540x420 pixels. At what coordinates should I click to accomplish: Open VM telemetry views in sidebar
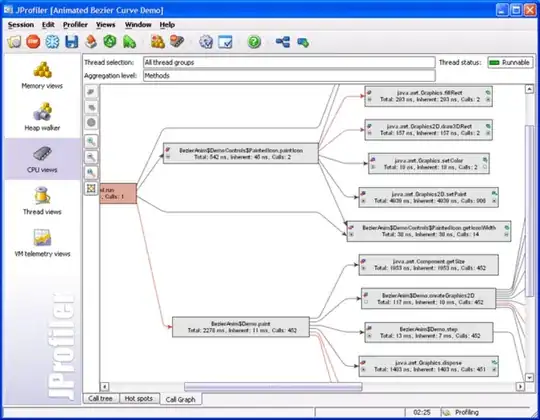(x=42, y=243)
